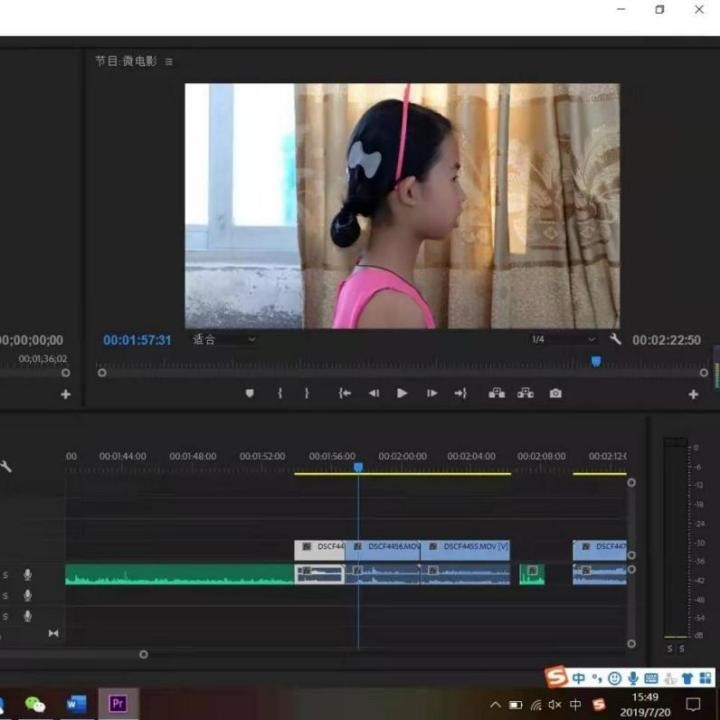Viewport: 720px width, 720px height.
Task: Open the emoji panel on the Sogou toolbar
Action: click(x=614, y=678)
